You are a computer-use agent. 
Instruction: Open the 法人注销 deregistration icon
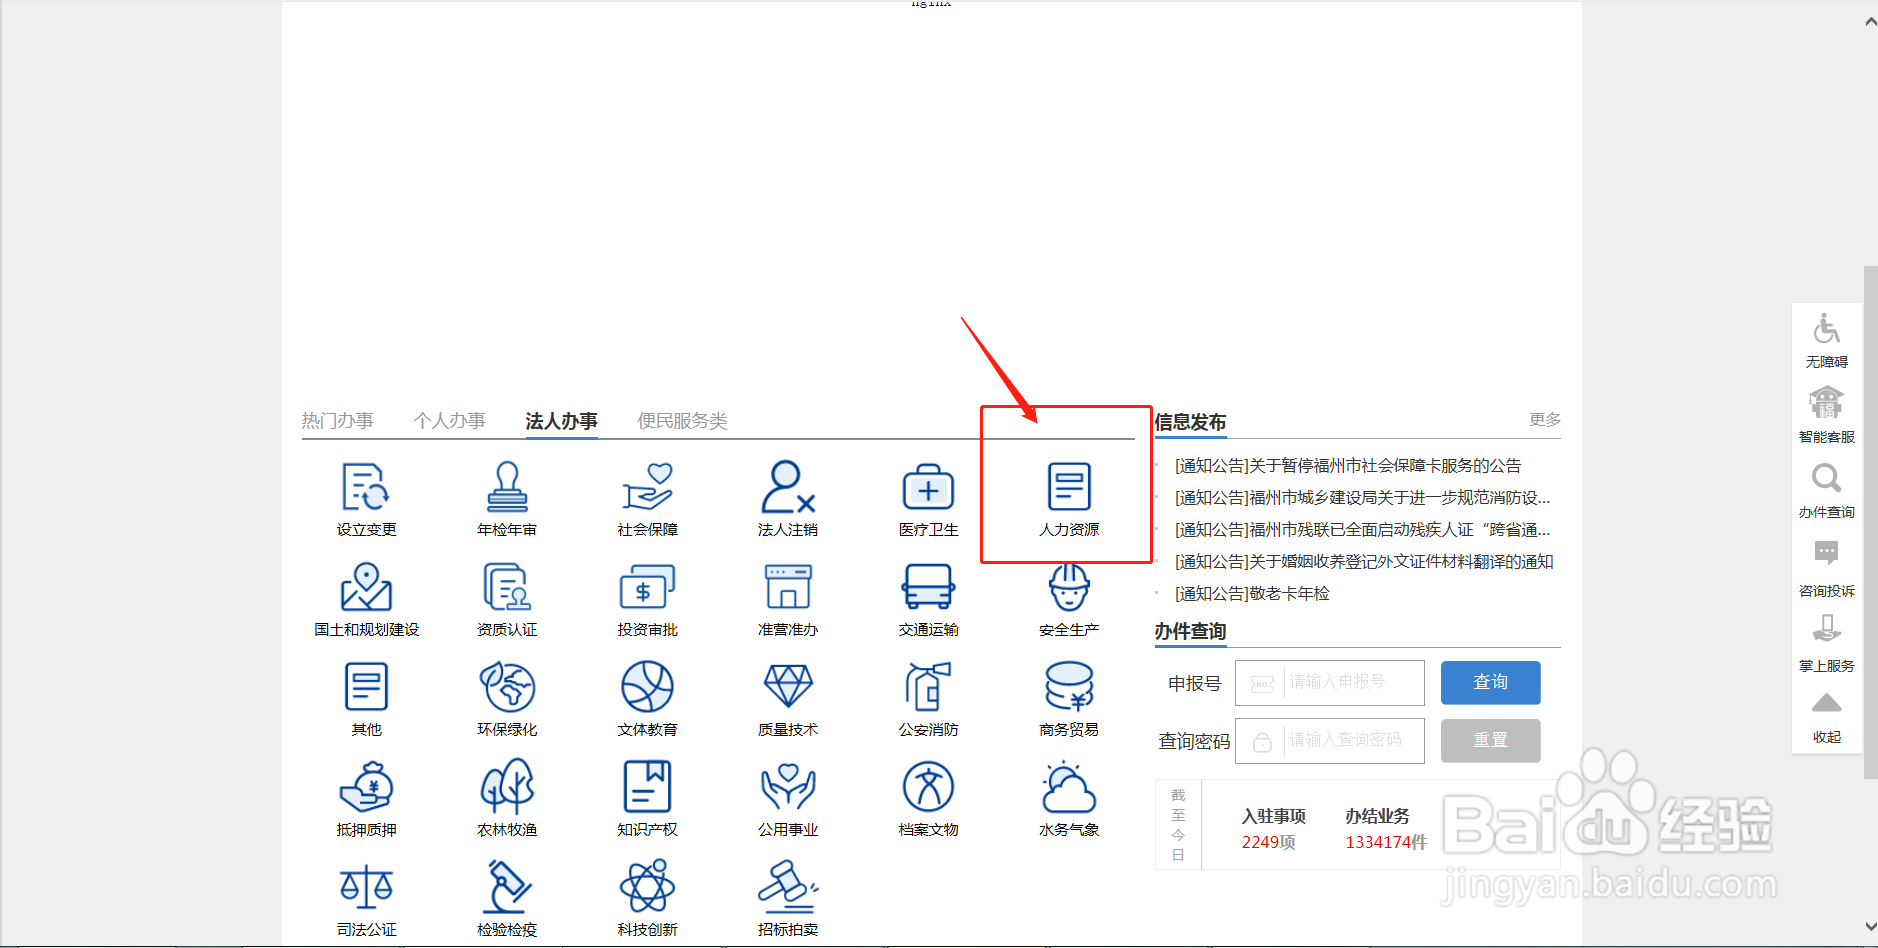(x=787, y=498)
